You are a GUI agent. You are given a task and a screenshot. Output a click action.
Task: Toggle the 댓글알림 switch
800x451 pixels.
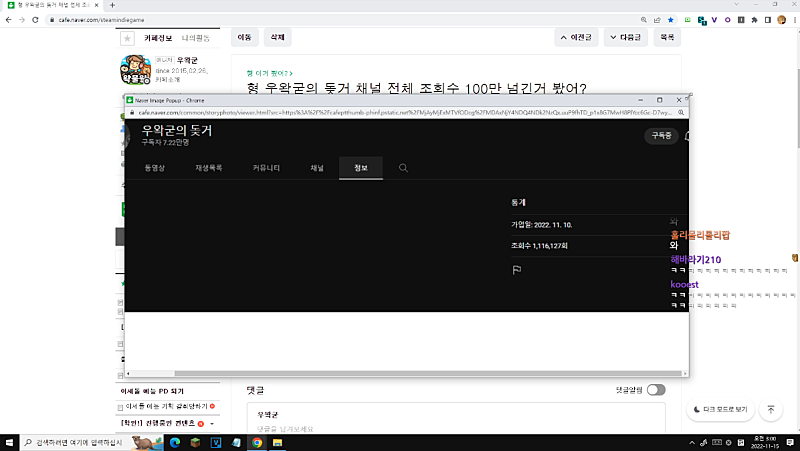click(656, 389)
